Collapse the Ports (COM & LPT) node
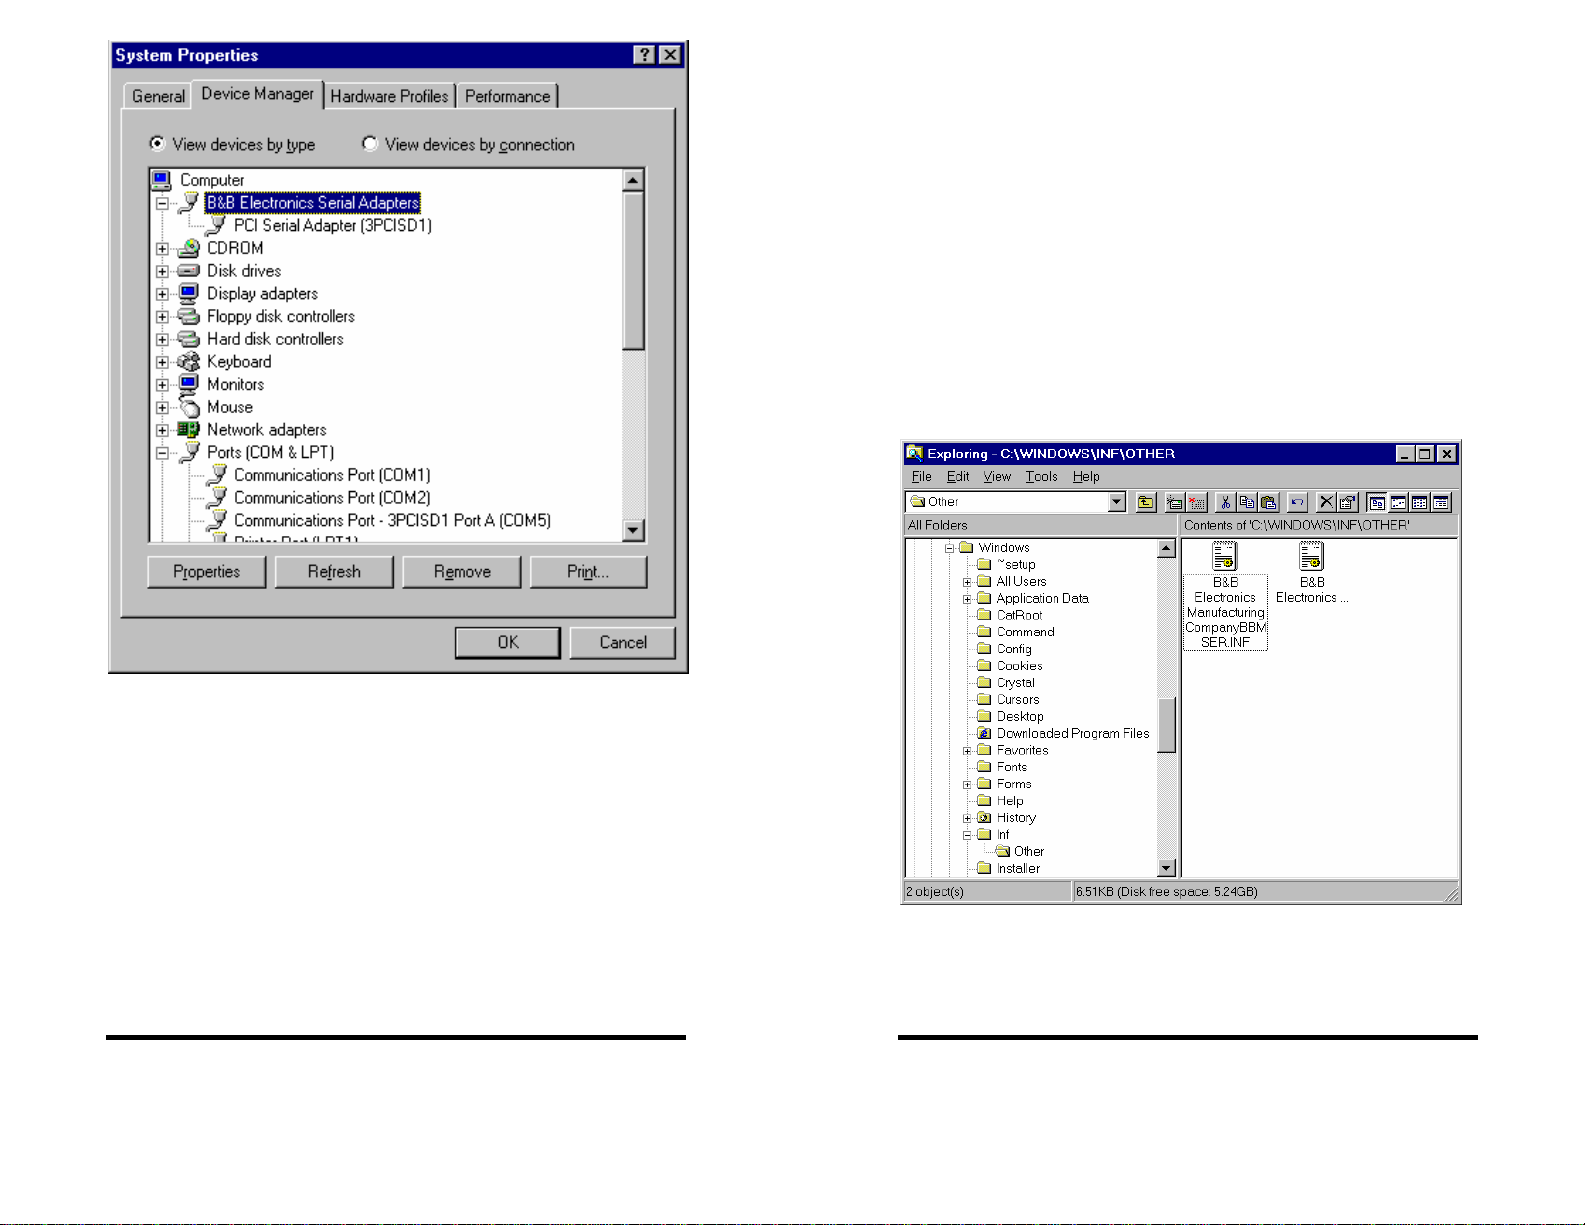 click(x=162, y=453)
